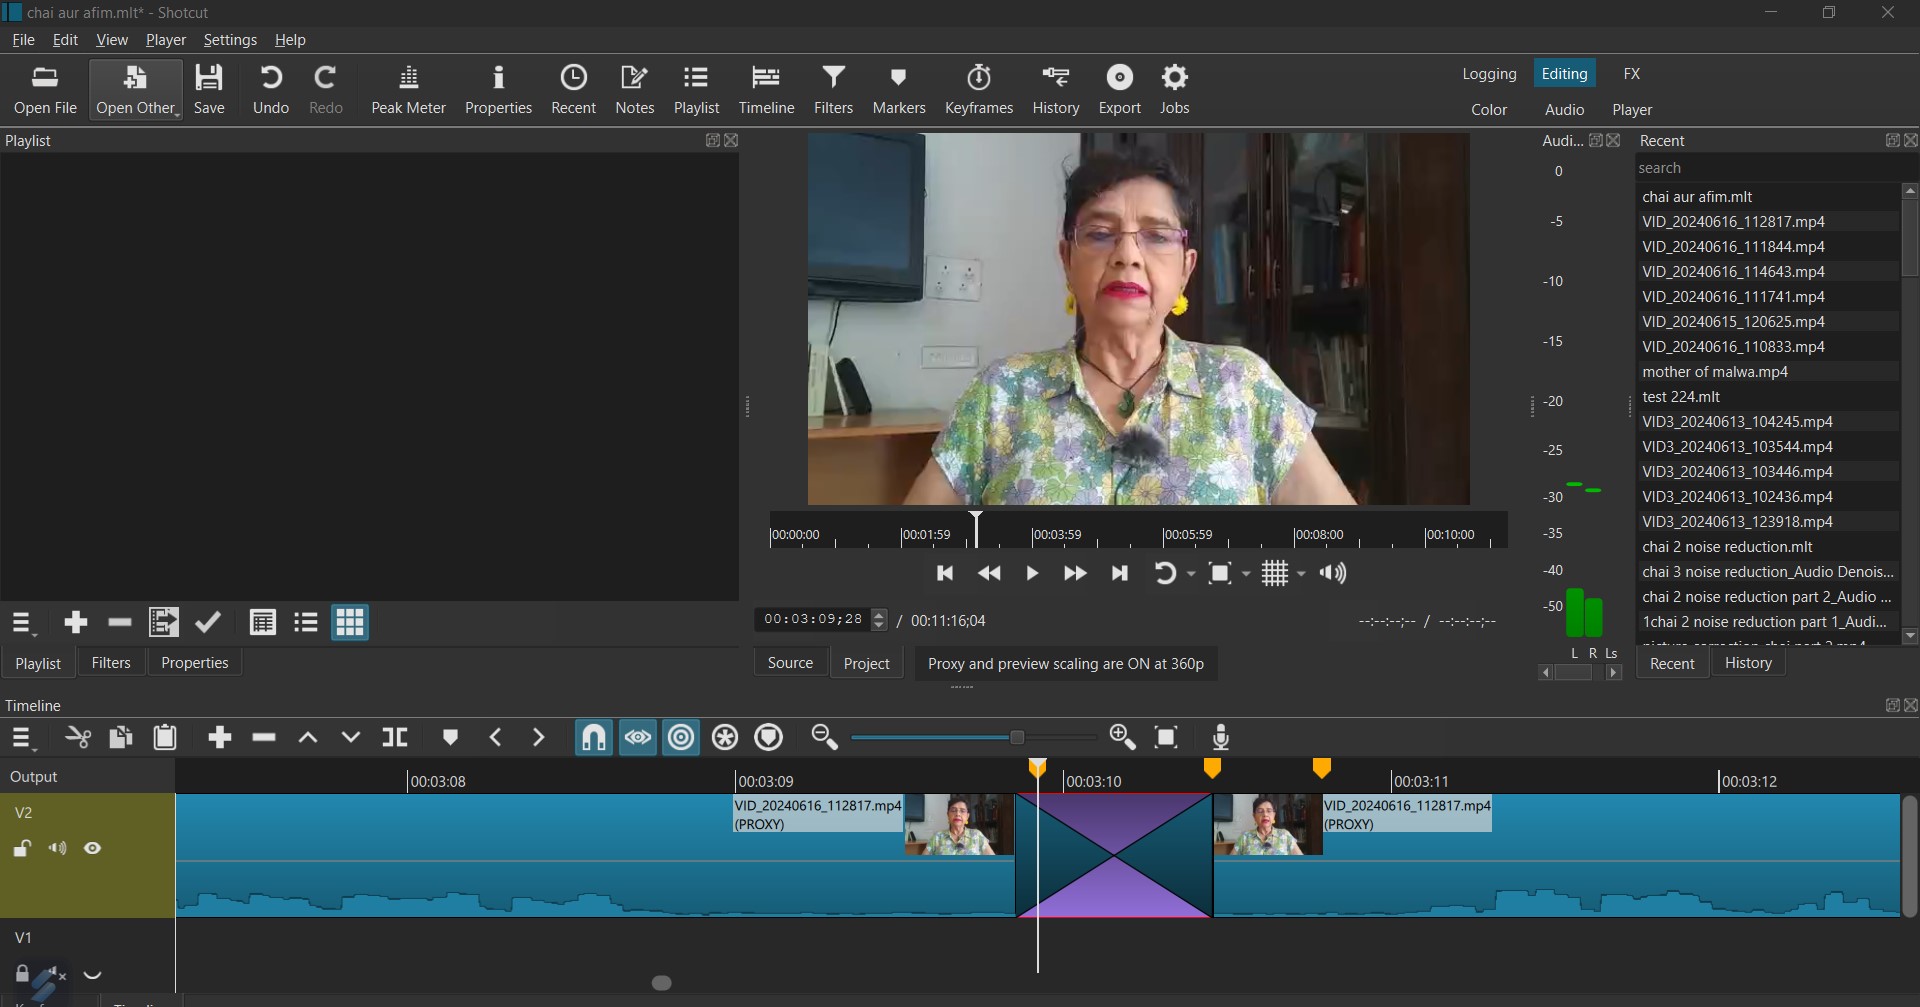Open the Filters panel from toolbar

click(833, 89)
